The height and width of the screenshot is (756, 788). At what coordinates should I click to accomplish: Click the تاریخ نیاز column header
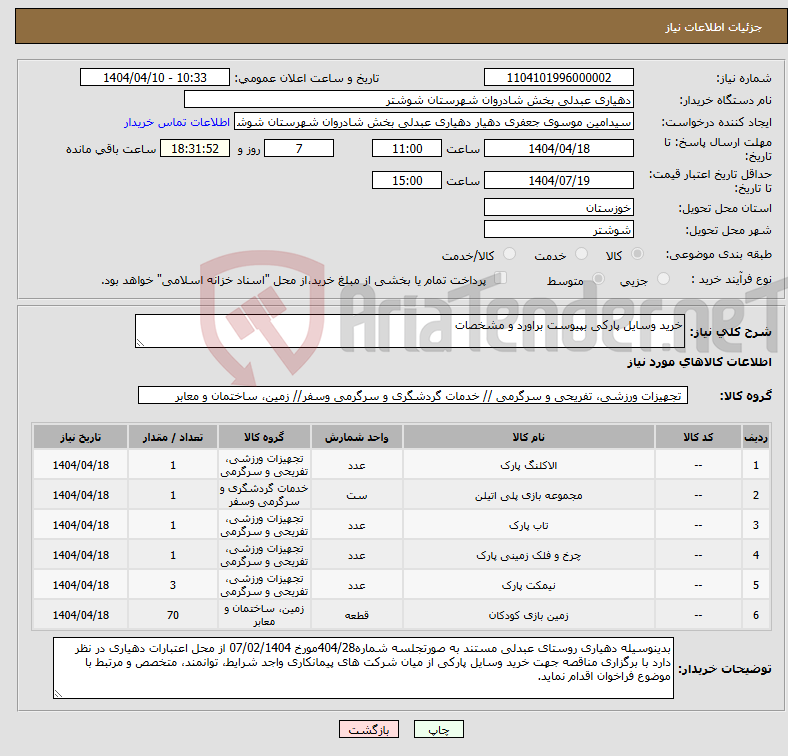[80, 437]
